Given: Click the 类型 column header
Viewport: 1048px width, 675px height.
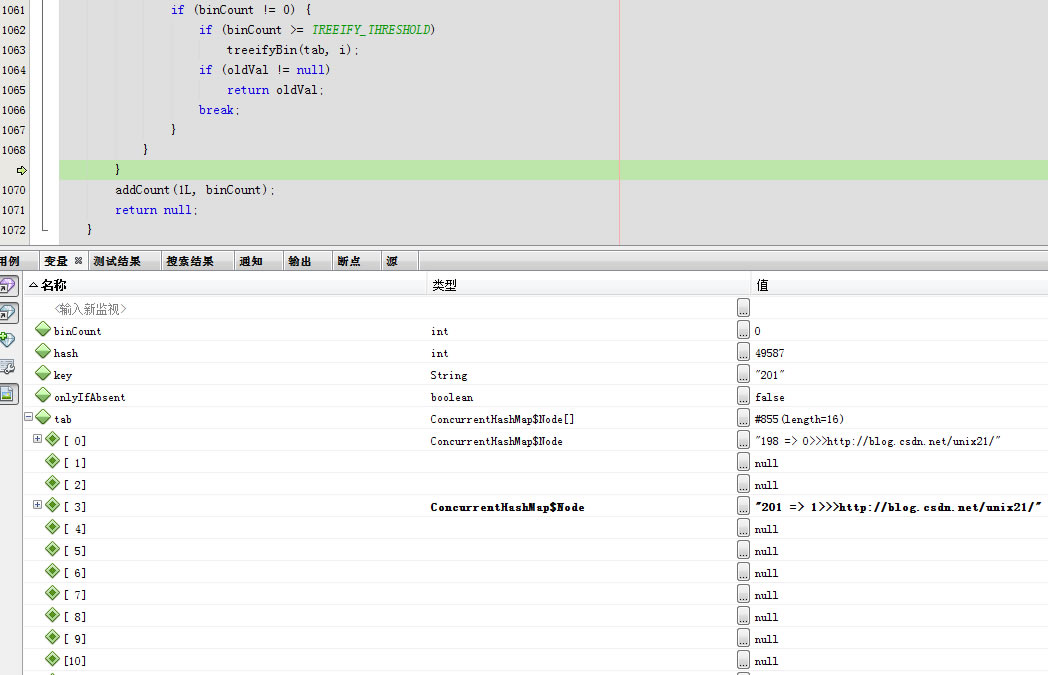Looking at the screenshot, I should pyautogui.click(x=588, y=285).
